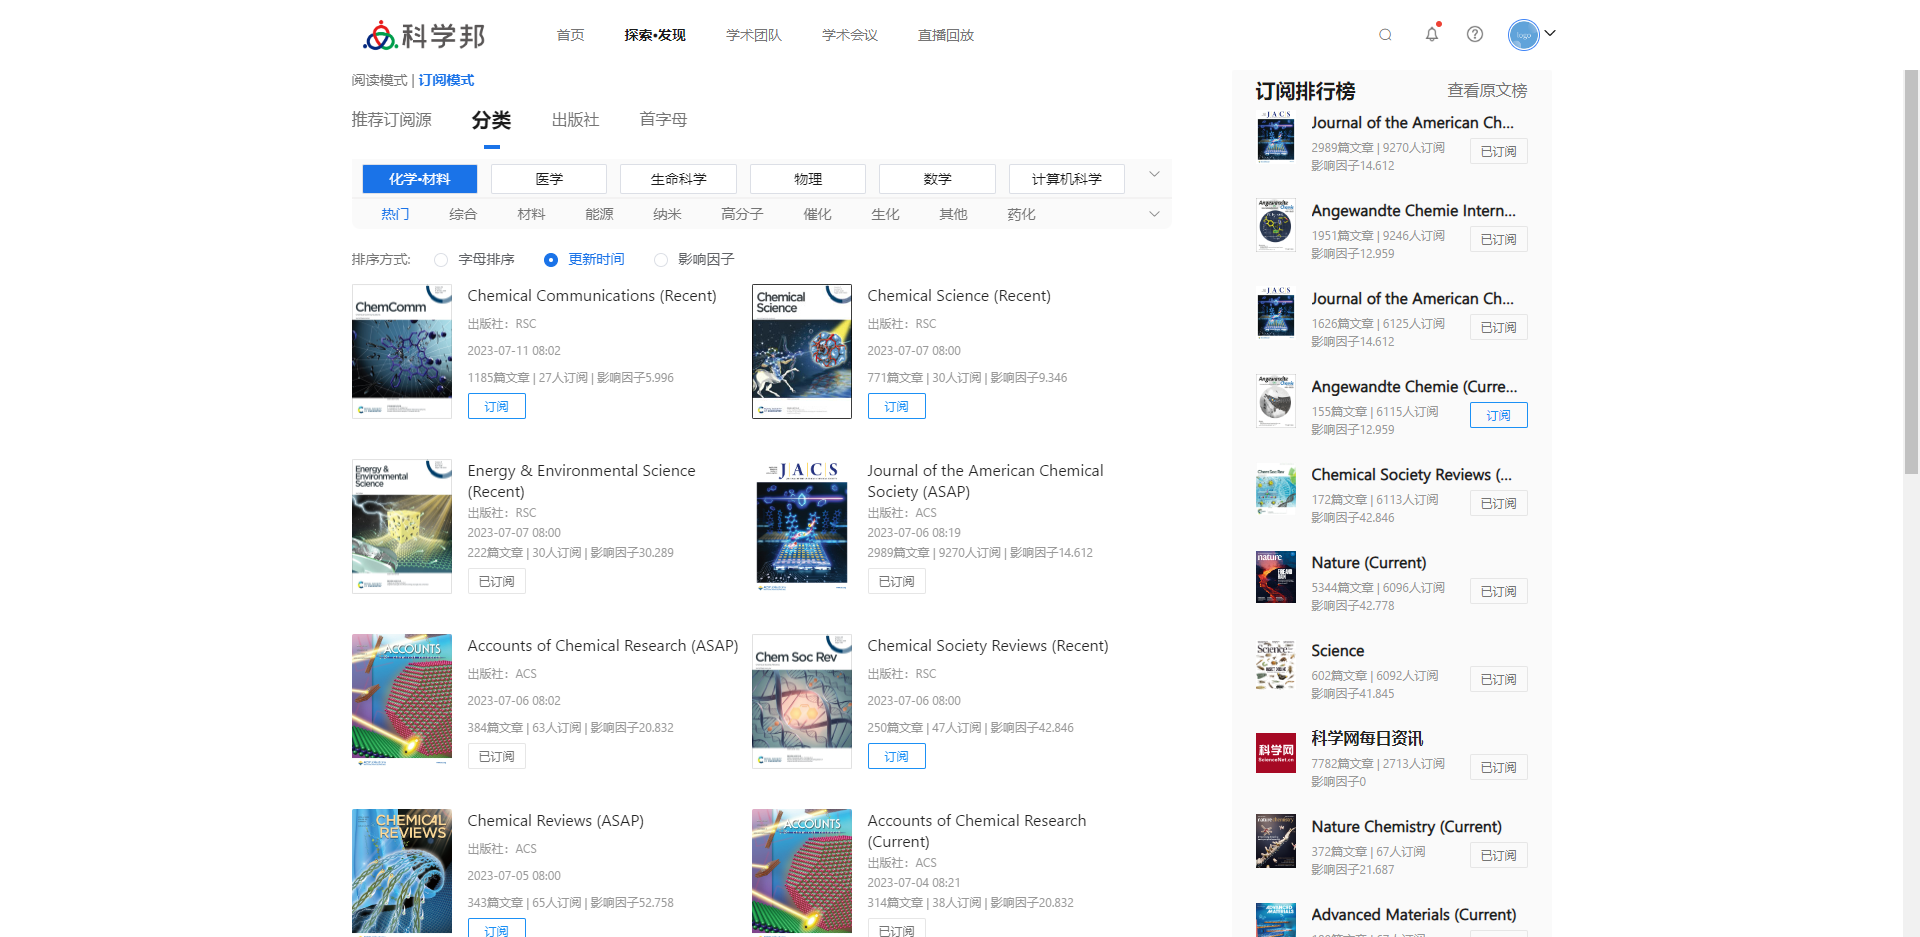Expand the subcategory row chevron

(x=1154, y=214)
